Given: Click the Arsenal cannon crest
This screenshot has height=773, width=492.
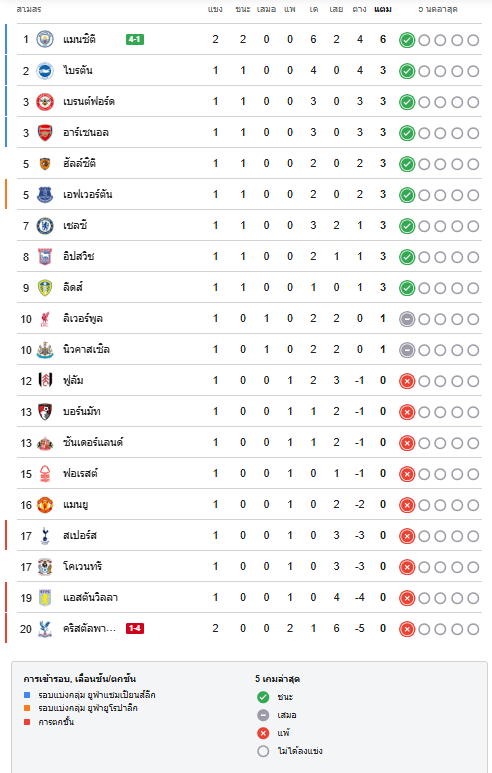Looking at the screenshot, I should 45,133.
